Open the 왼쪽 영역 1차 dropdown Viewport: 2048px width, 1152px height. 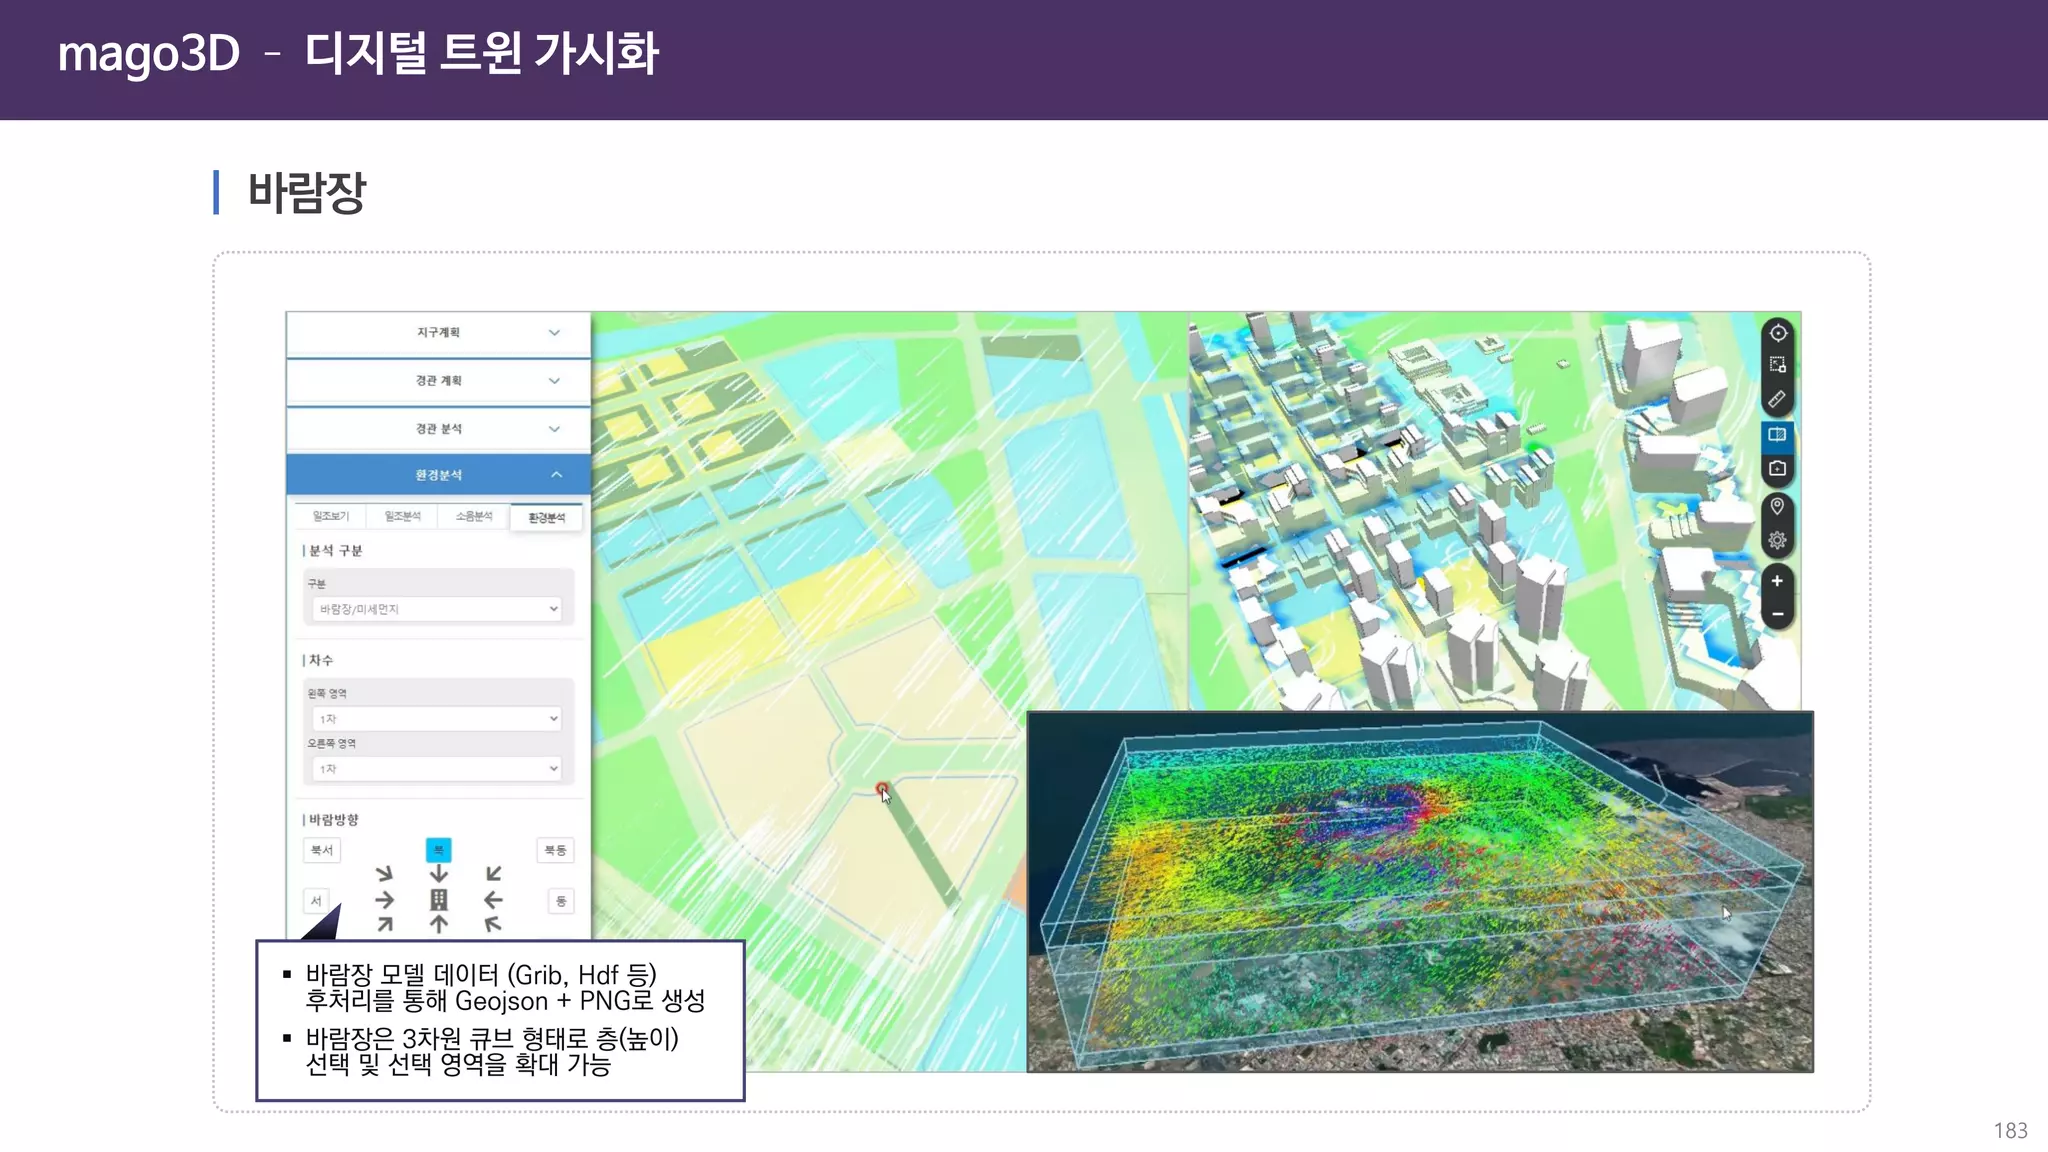(x=437, y=719)
